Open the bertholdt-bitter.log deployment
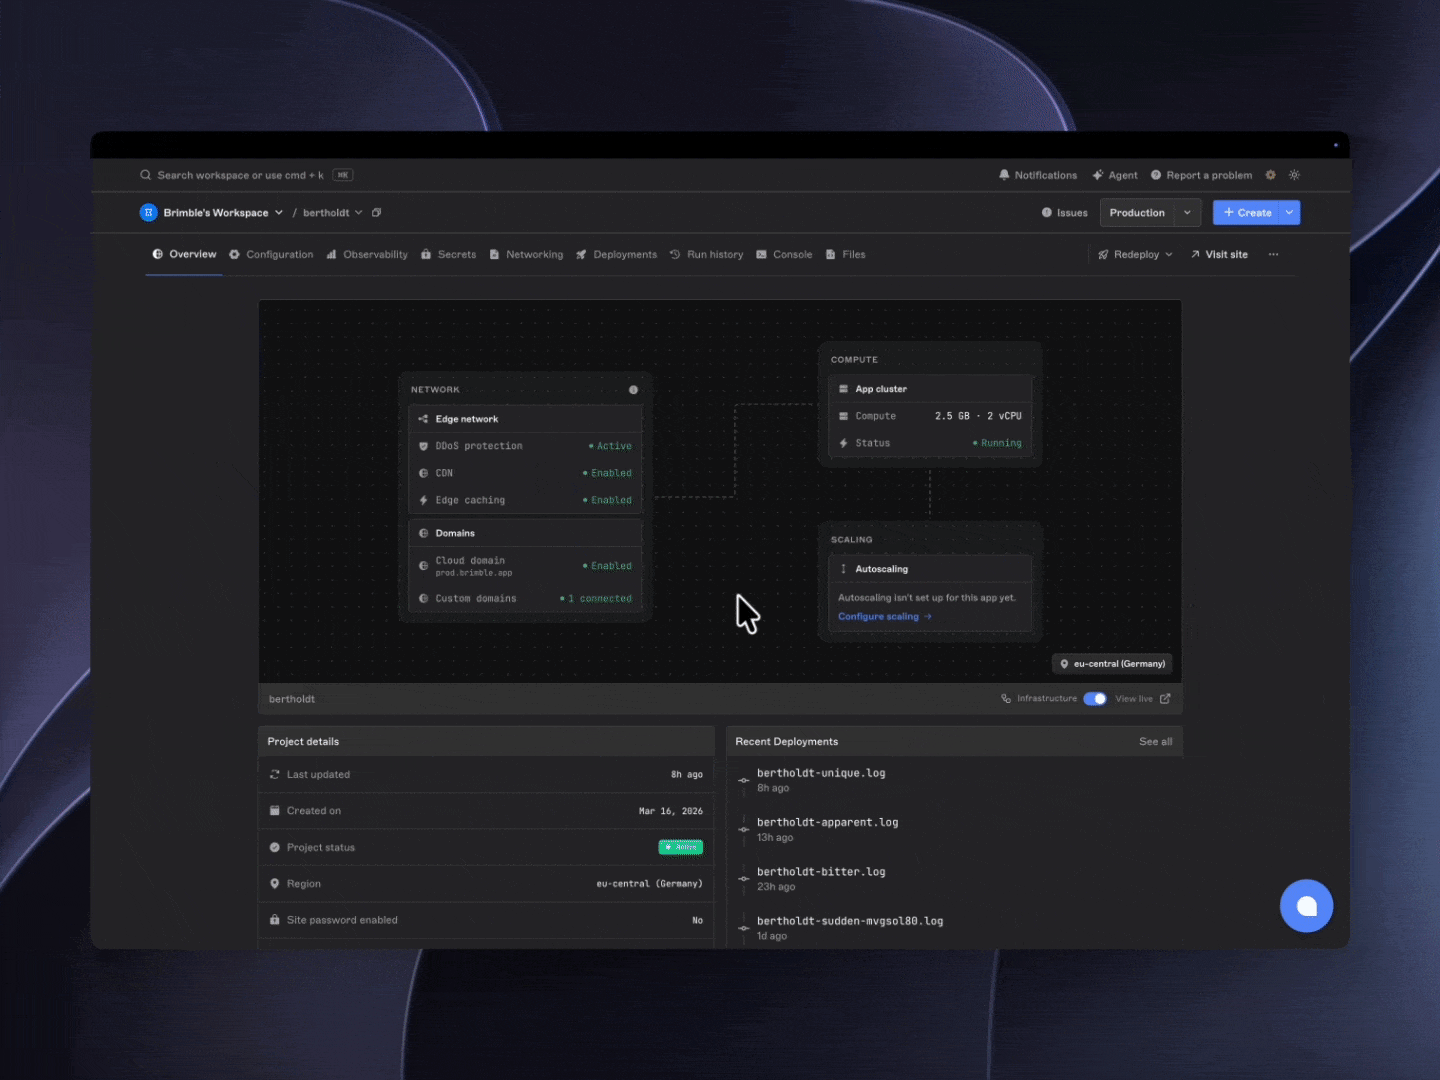The image size is (1440, 1080). (x=821, y=872)
